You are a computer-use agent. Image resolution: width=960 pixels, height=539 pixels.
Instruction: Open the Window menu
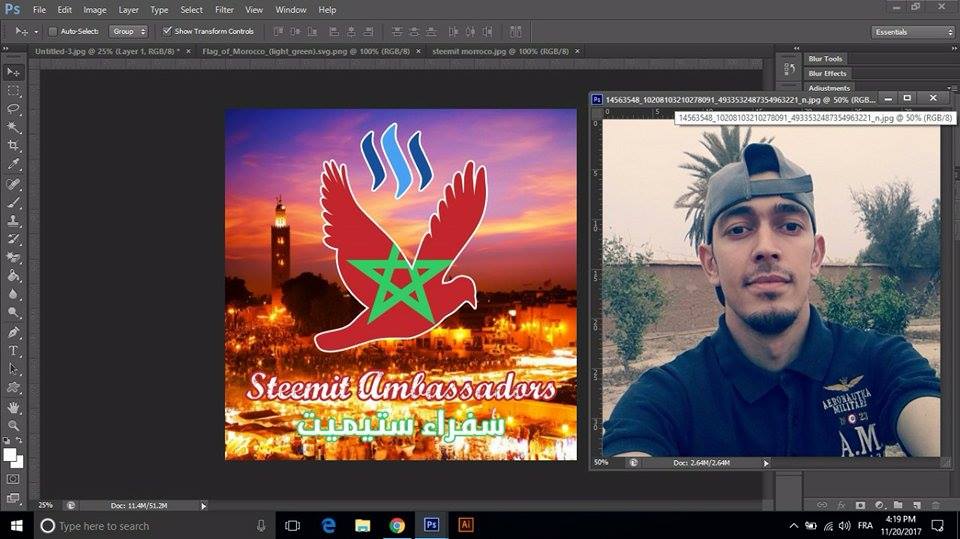(291, 10)
